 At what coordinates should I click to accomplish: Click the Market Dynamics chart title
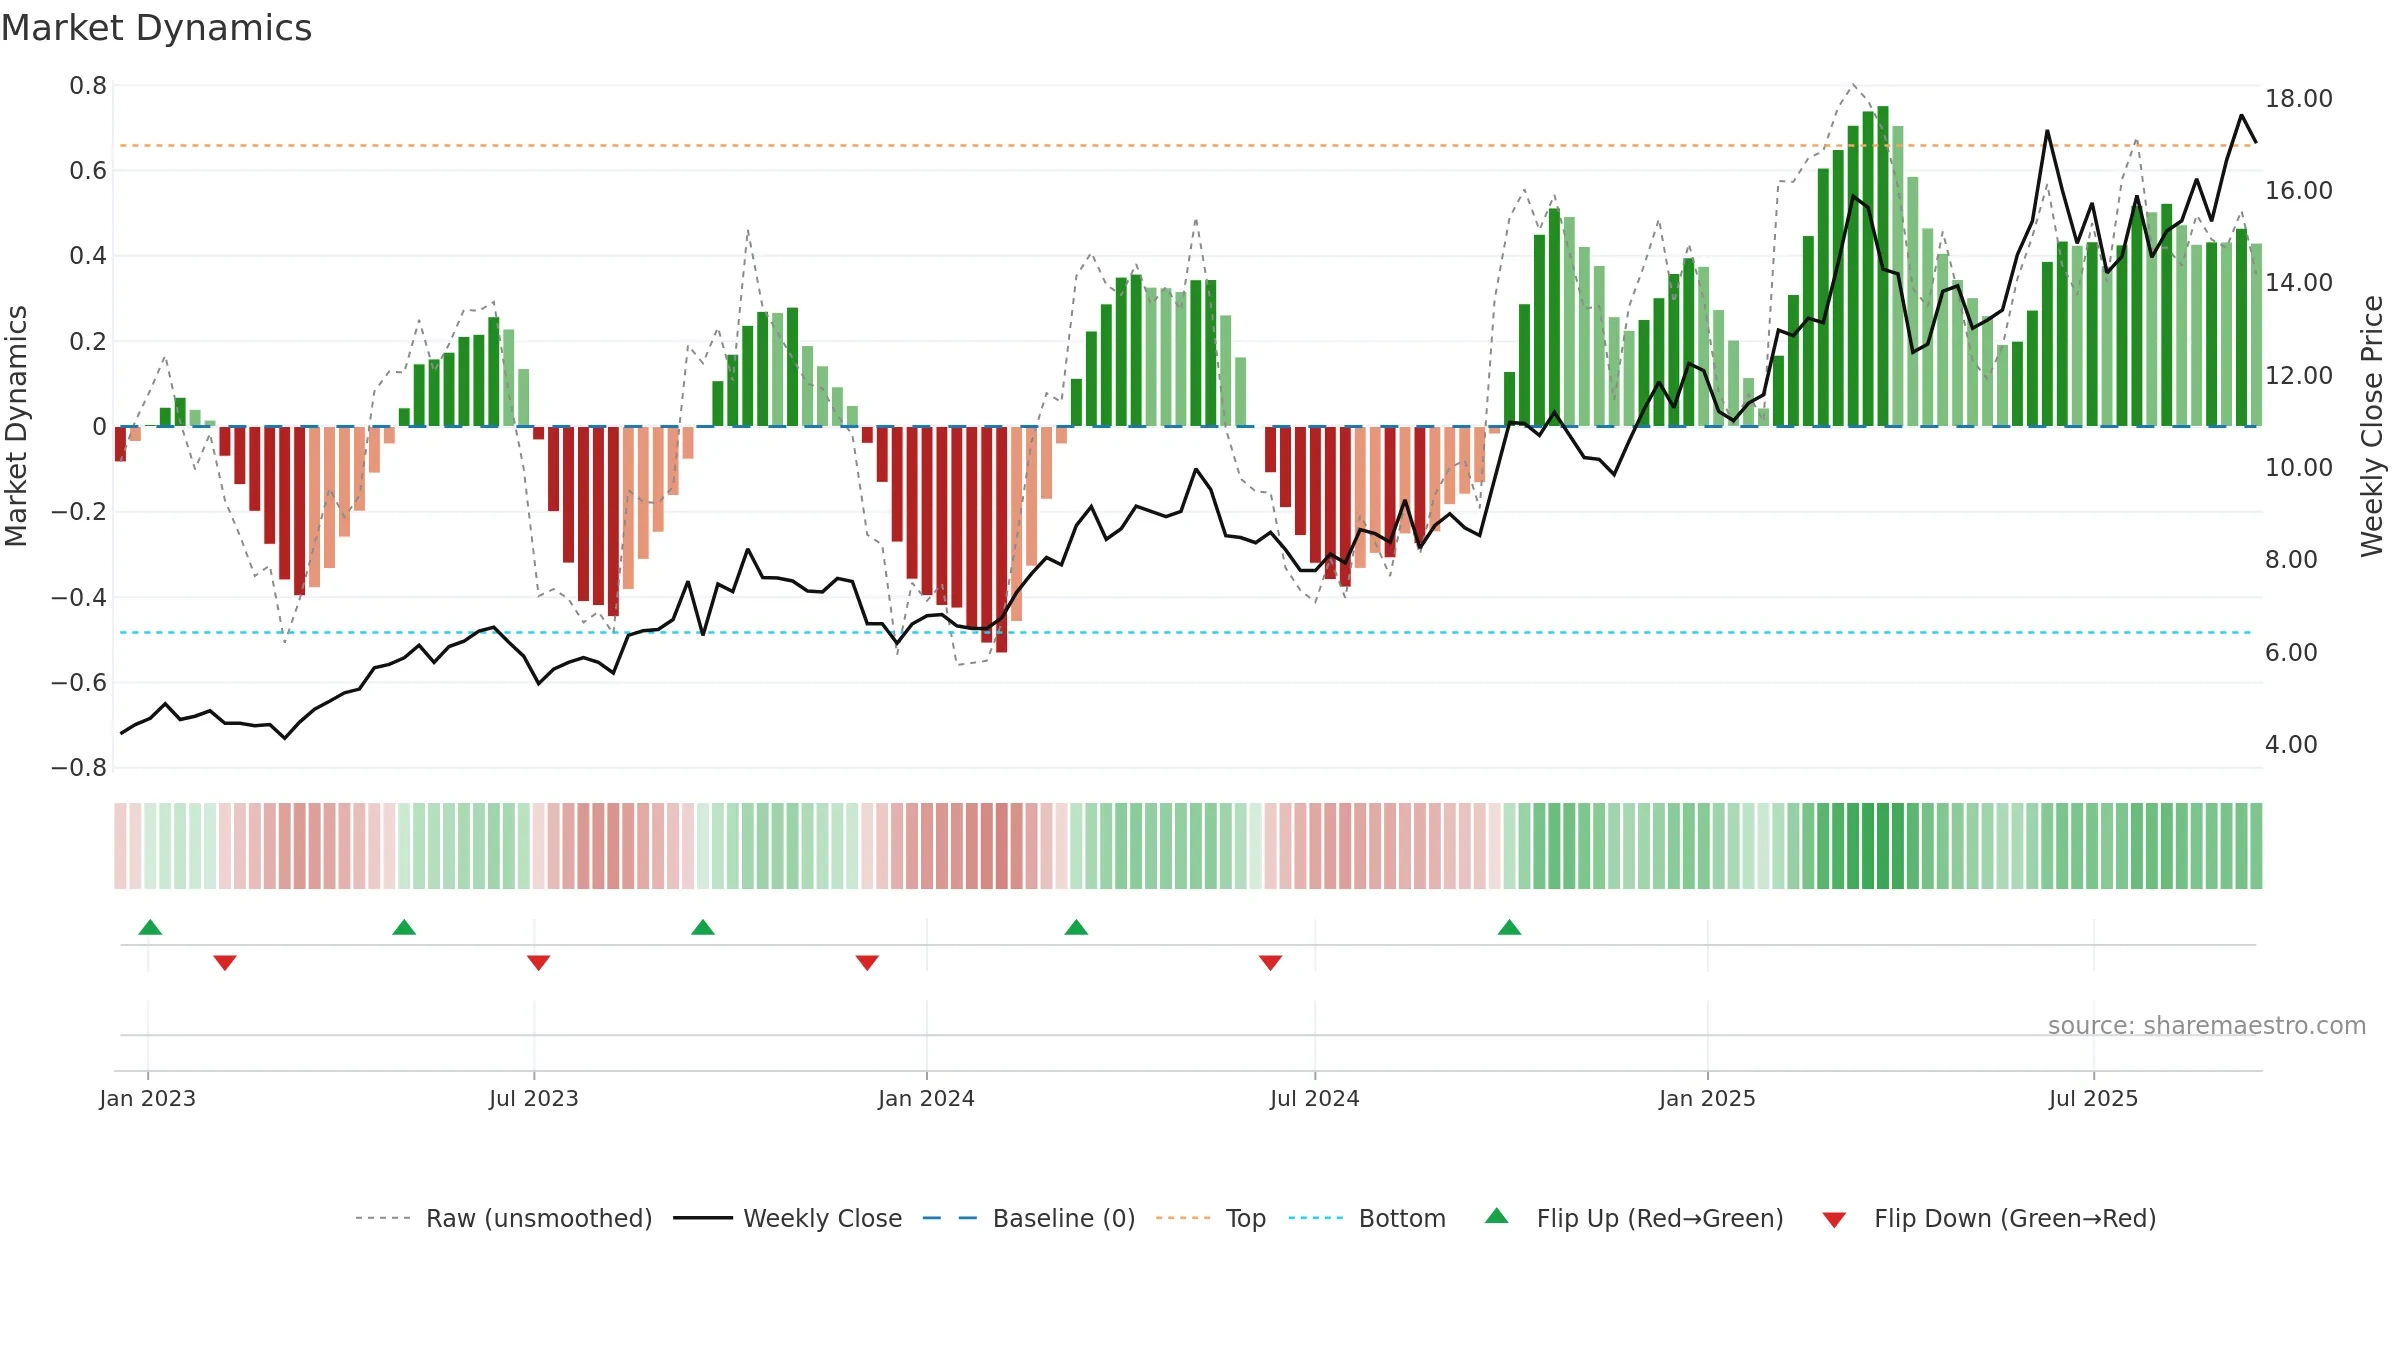coord(157,28)
